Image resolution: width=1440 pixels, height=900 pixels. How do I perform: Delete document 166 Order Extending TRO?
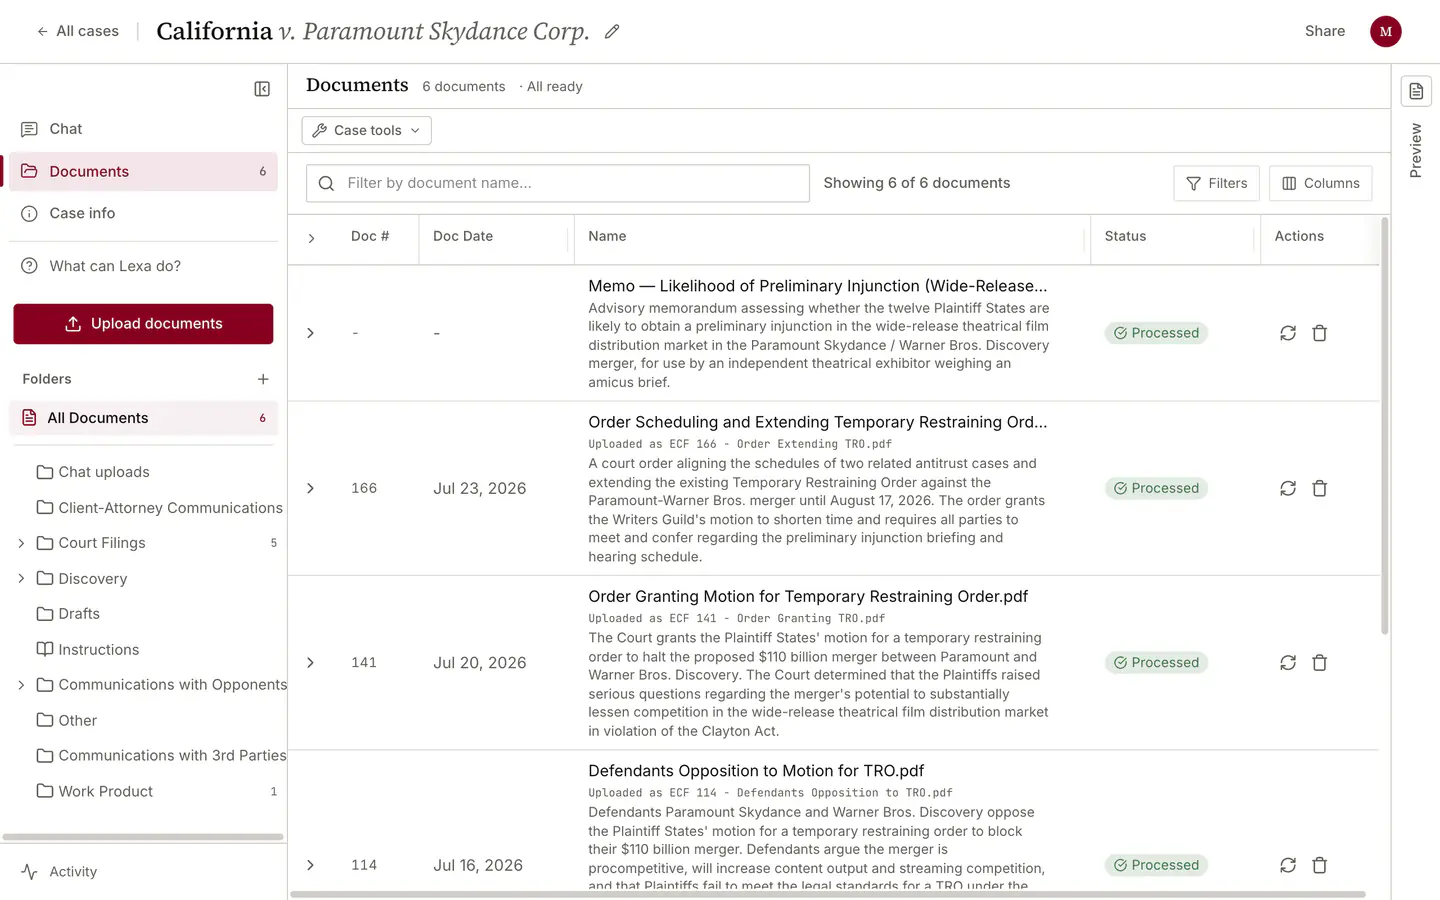pyautogui.click(x=1319, y=488)
